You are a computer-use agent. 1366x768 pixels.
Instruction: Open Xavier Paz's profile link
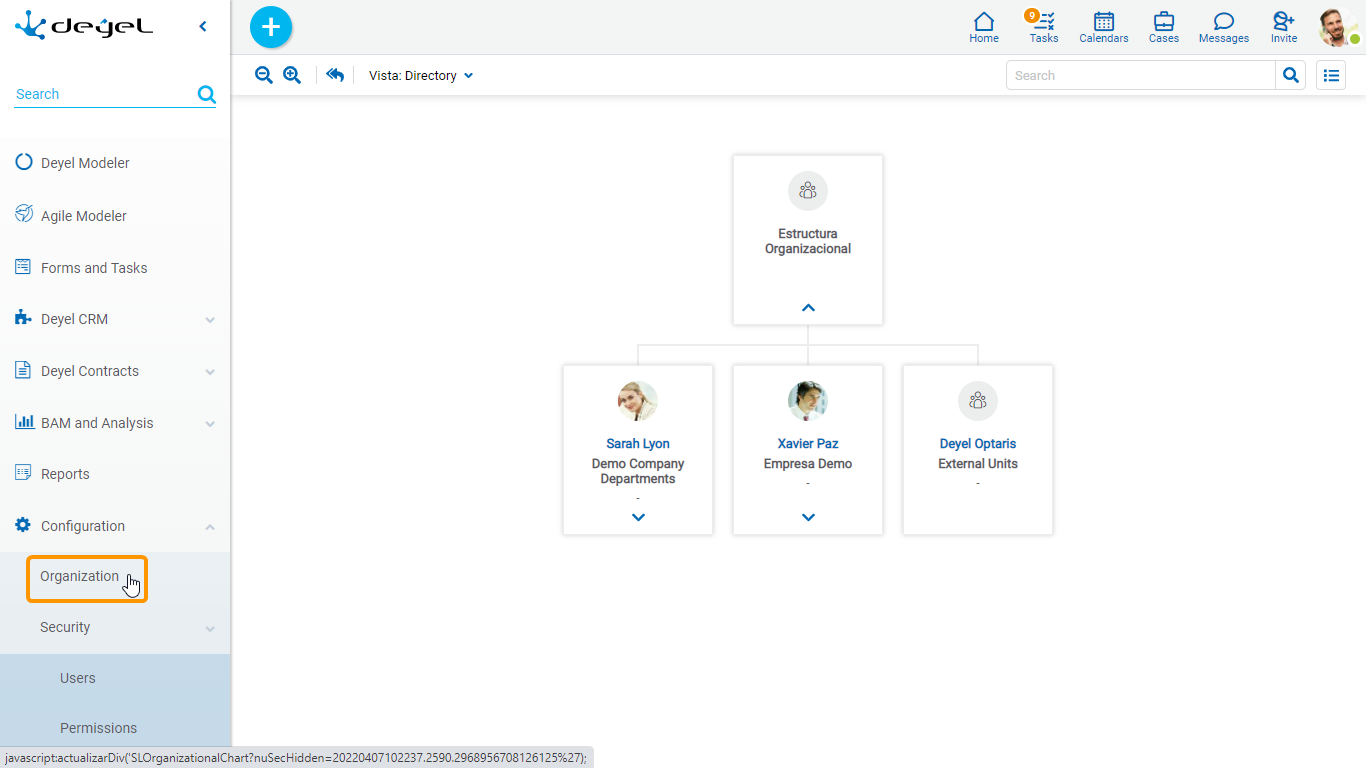[x=807, y=443]
